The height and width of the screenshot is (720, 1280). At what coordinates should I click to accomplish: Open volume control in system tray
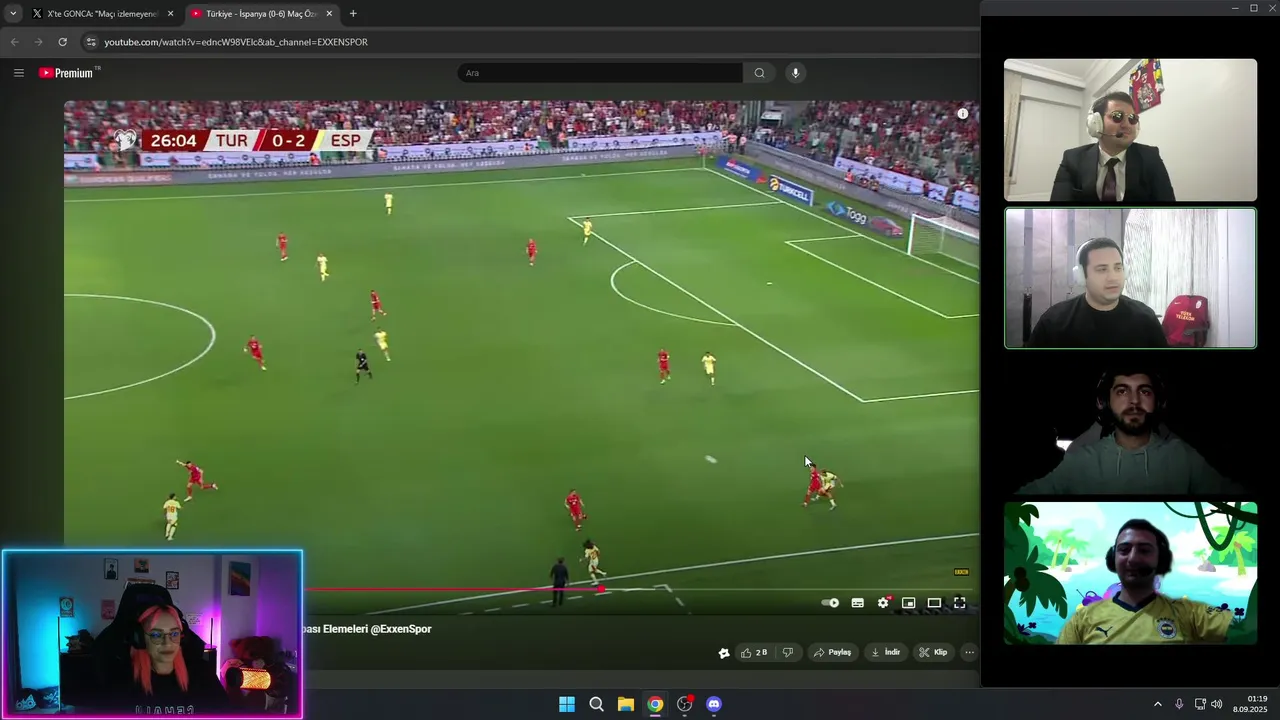1216,704
